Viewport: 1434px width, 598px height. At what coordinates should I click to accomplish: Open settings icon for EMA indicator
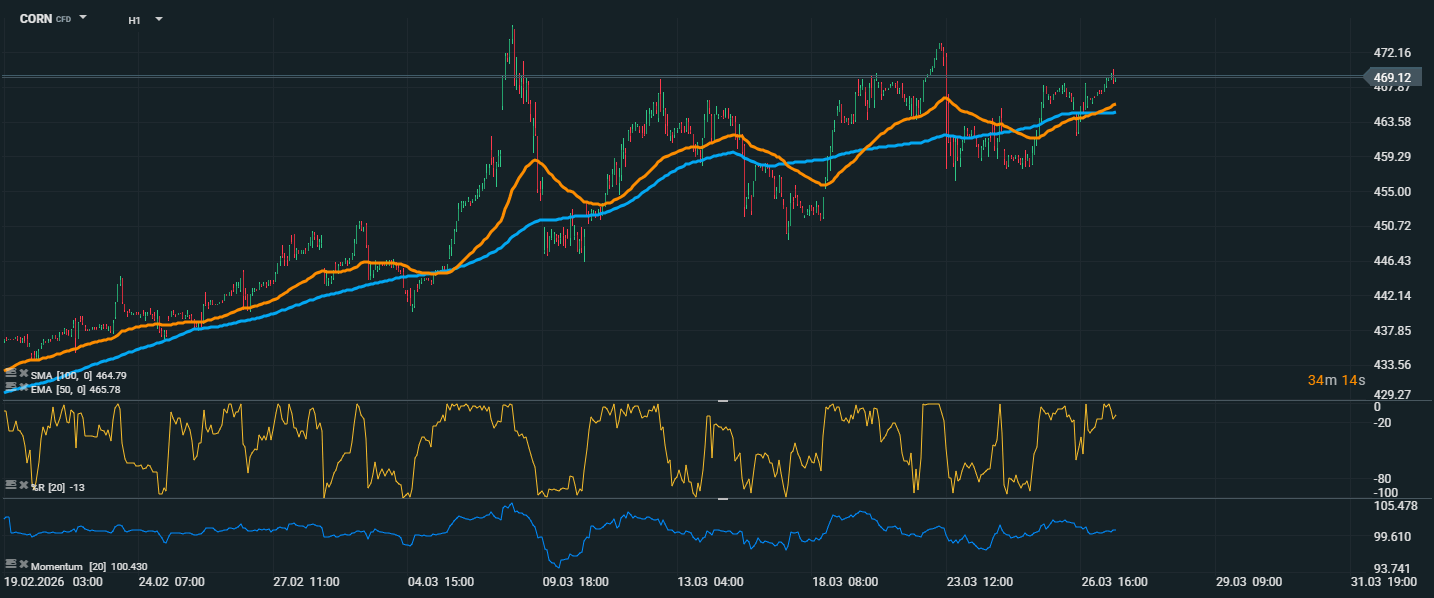tap(10, 387)
